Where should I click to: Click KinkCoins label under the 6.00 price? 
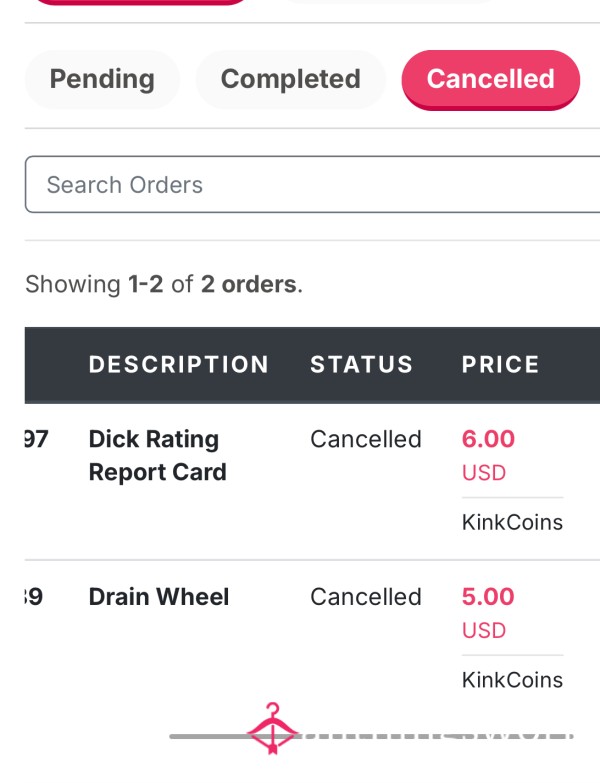click(x=512, y=522)
